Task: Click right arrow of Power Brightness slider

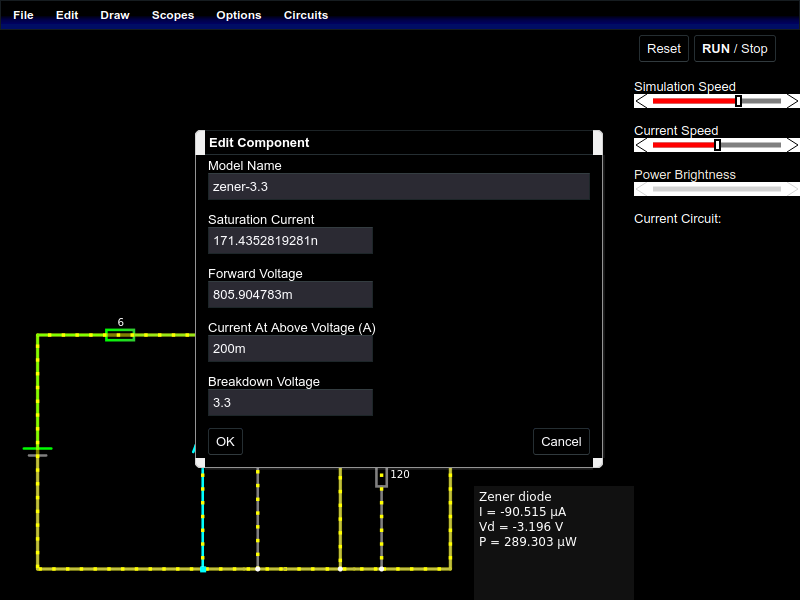Action: (x=792, y=189)
